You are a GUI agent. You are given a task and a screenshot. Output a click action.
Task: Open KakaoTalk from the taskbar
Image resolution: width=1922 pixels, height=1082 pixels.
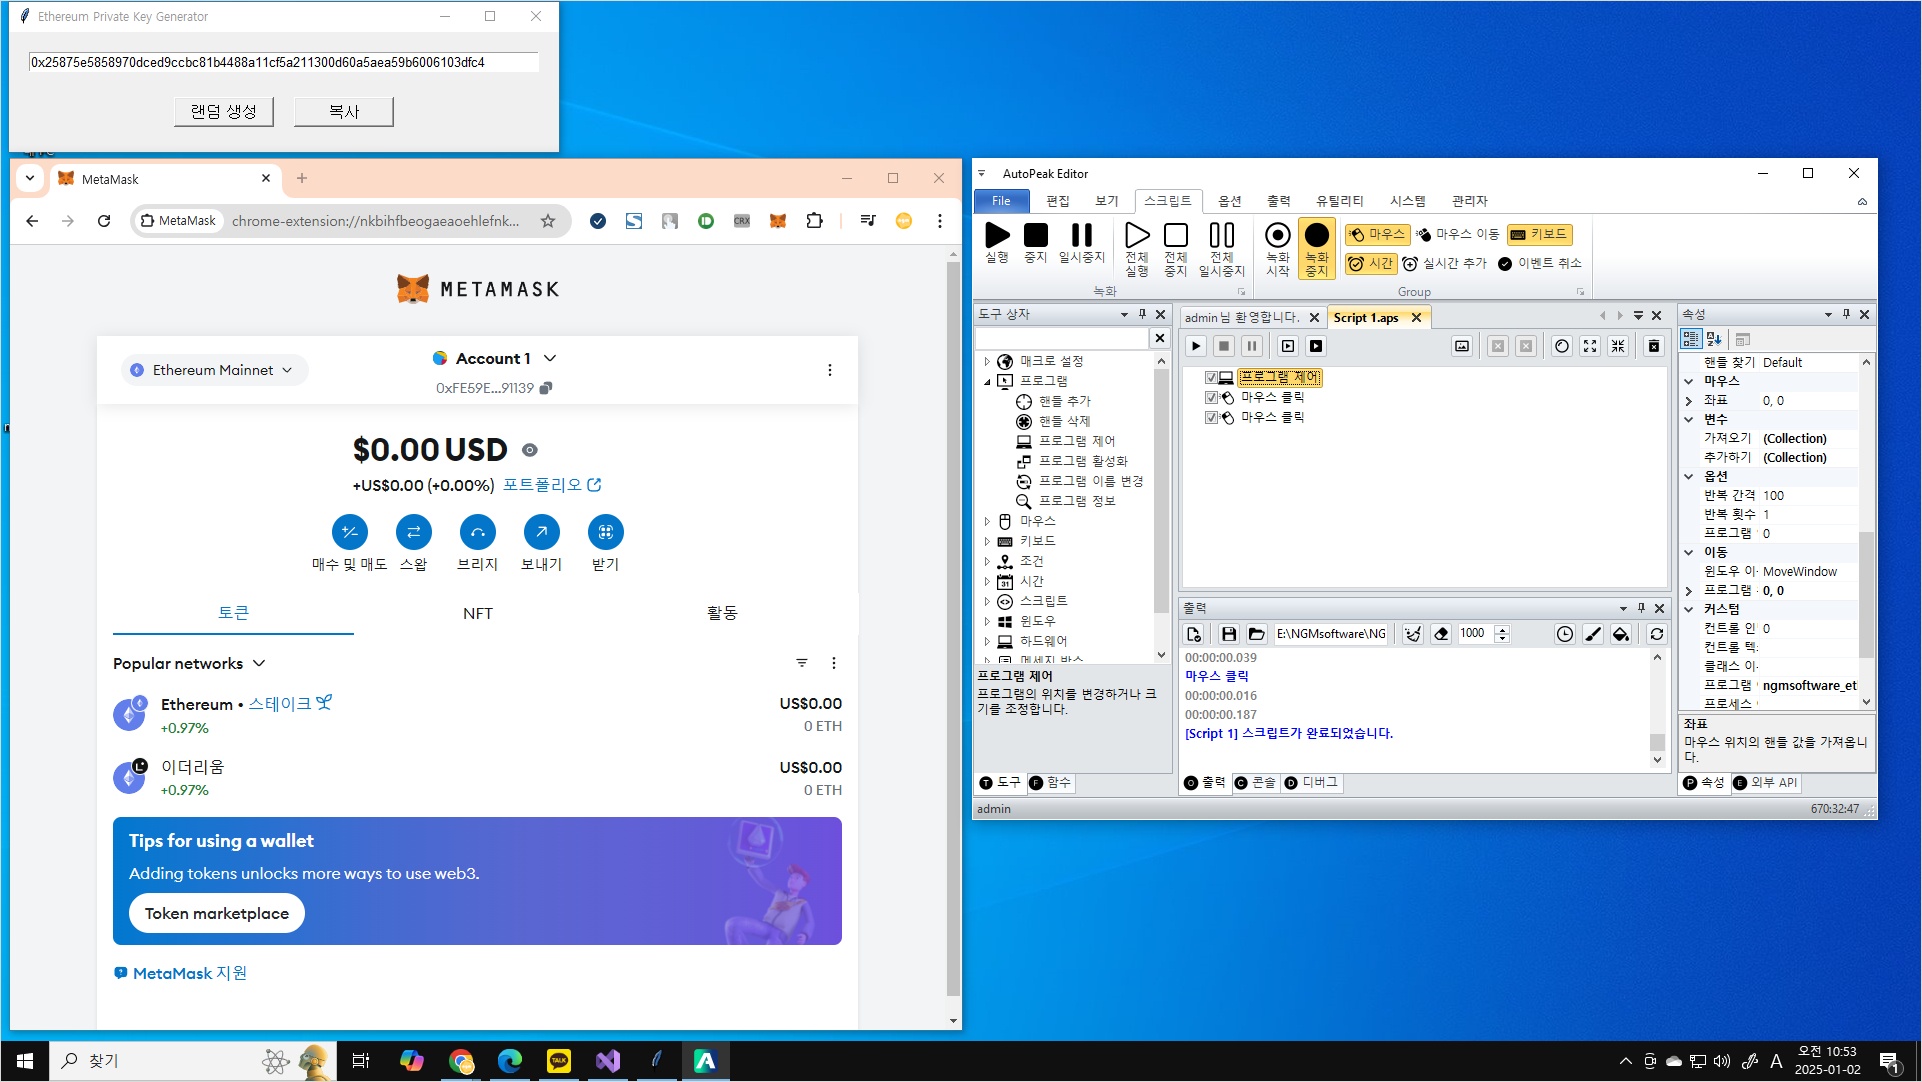click(559, 1061)
